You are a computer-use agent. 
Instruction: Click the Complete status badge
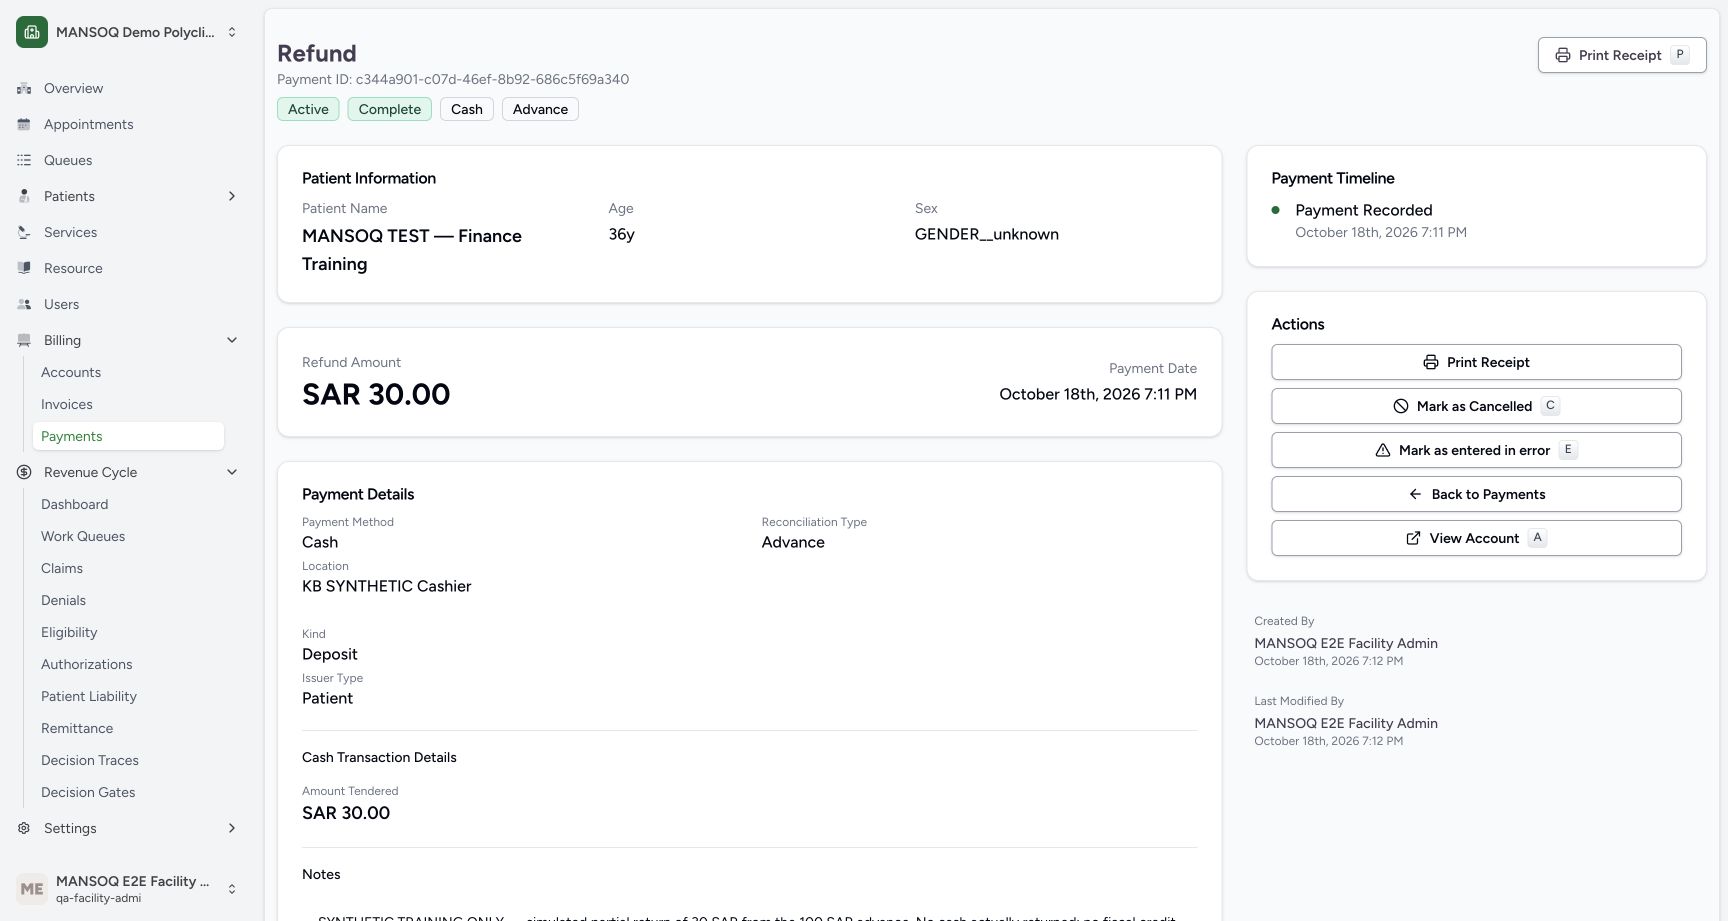(390, 109)
